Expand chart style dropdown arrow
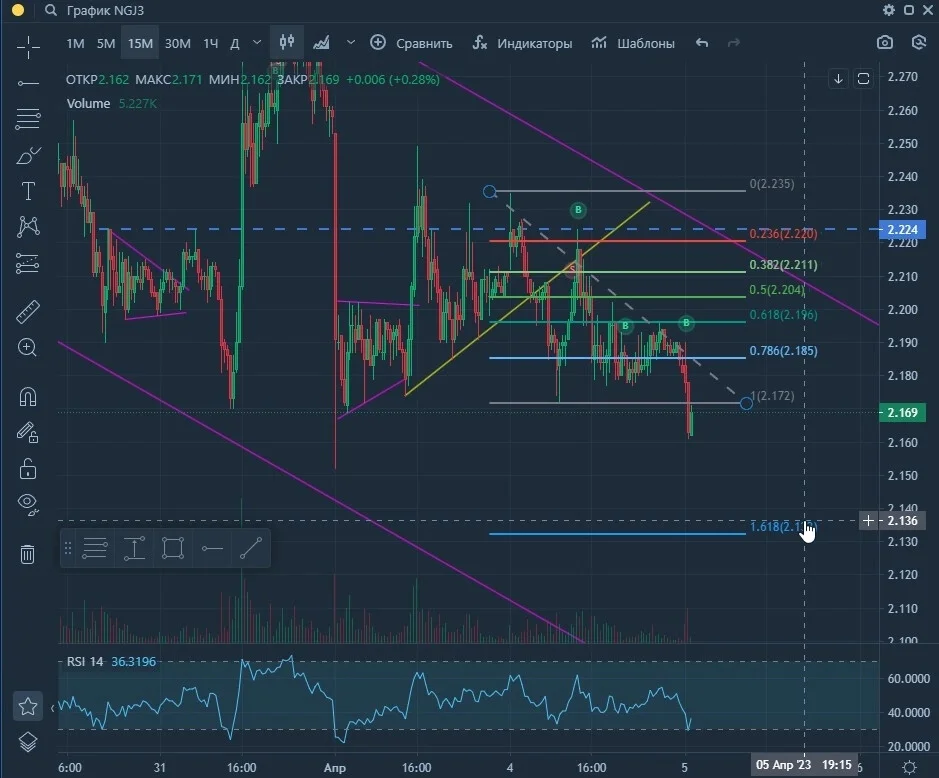This screenshot has width=939, height=778. [x=351, y=43]
